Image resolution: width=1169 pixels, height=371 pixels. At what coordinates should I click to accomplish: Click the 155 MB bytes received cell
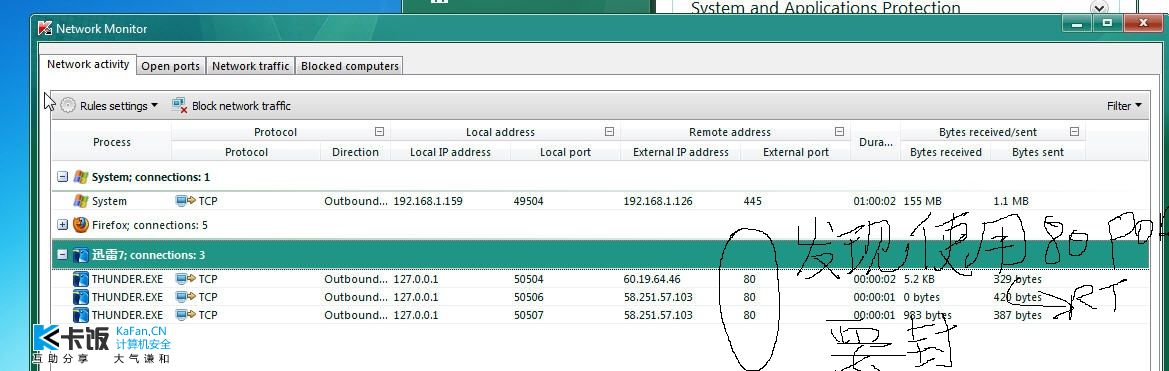[x=922, y=201]
